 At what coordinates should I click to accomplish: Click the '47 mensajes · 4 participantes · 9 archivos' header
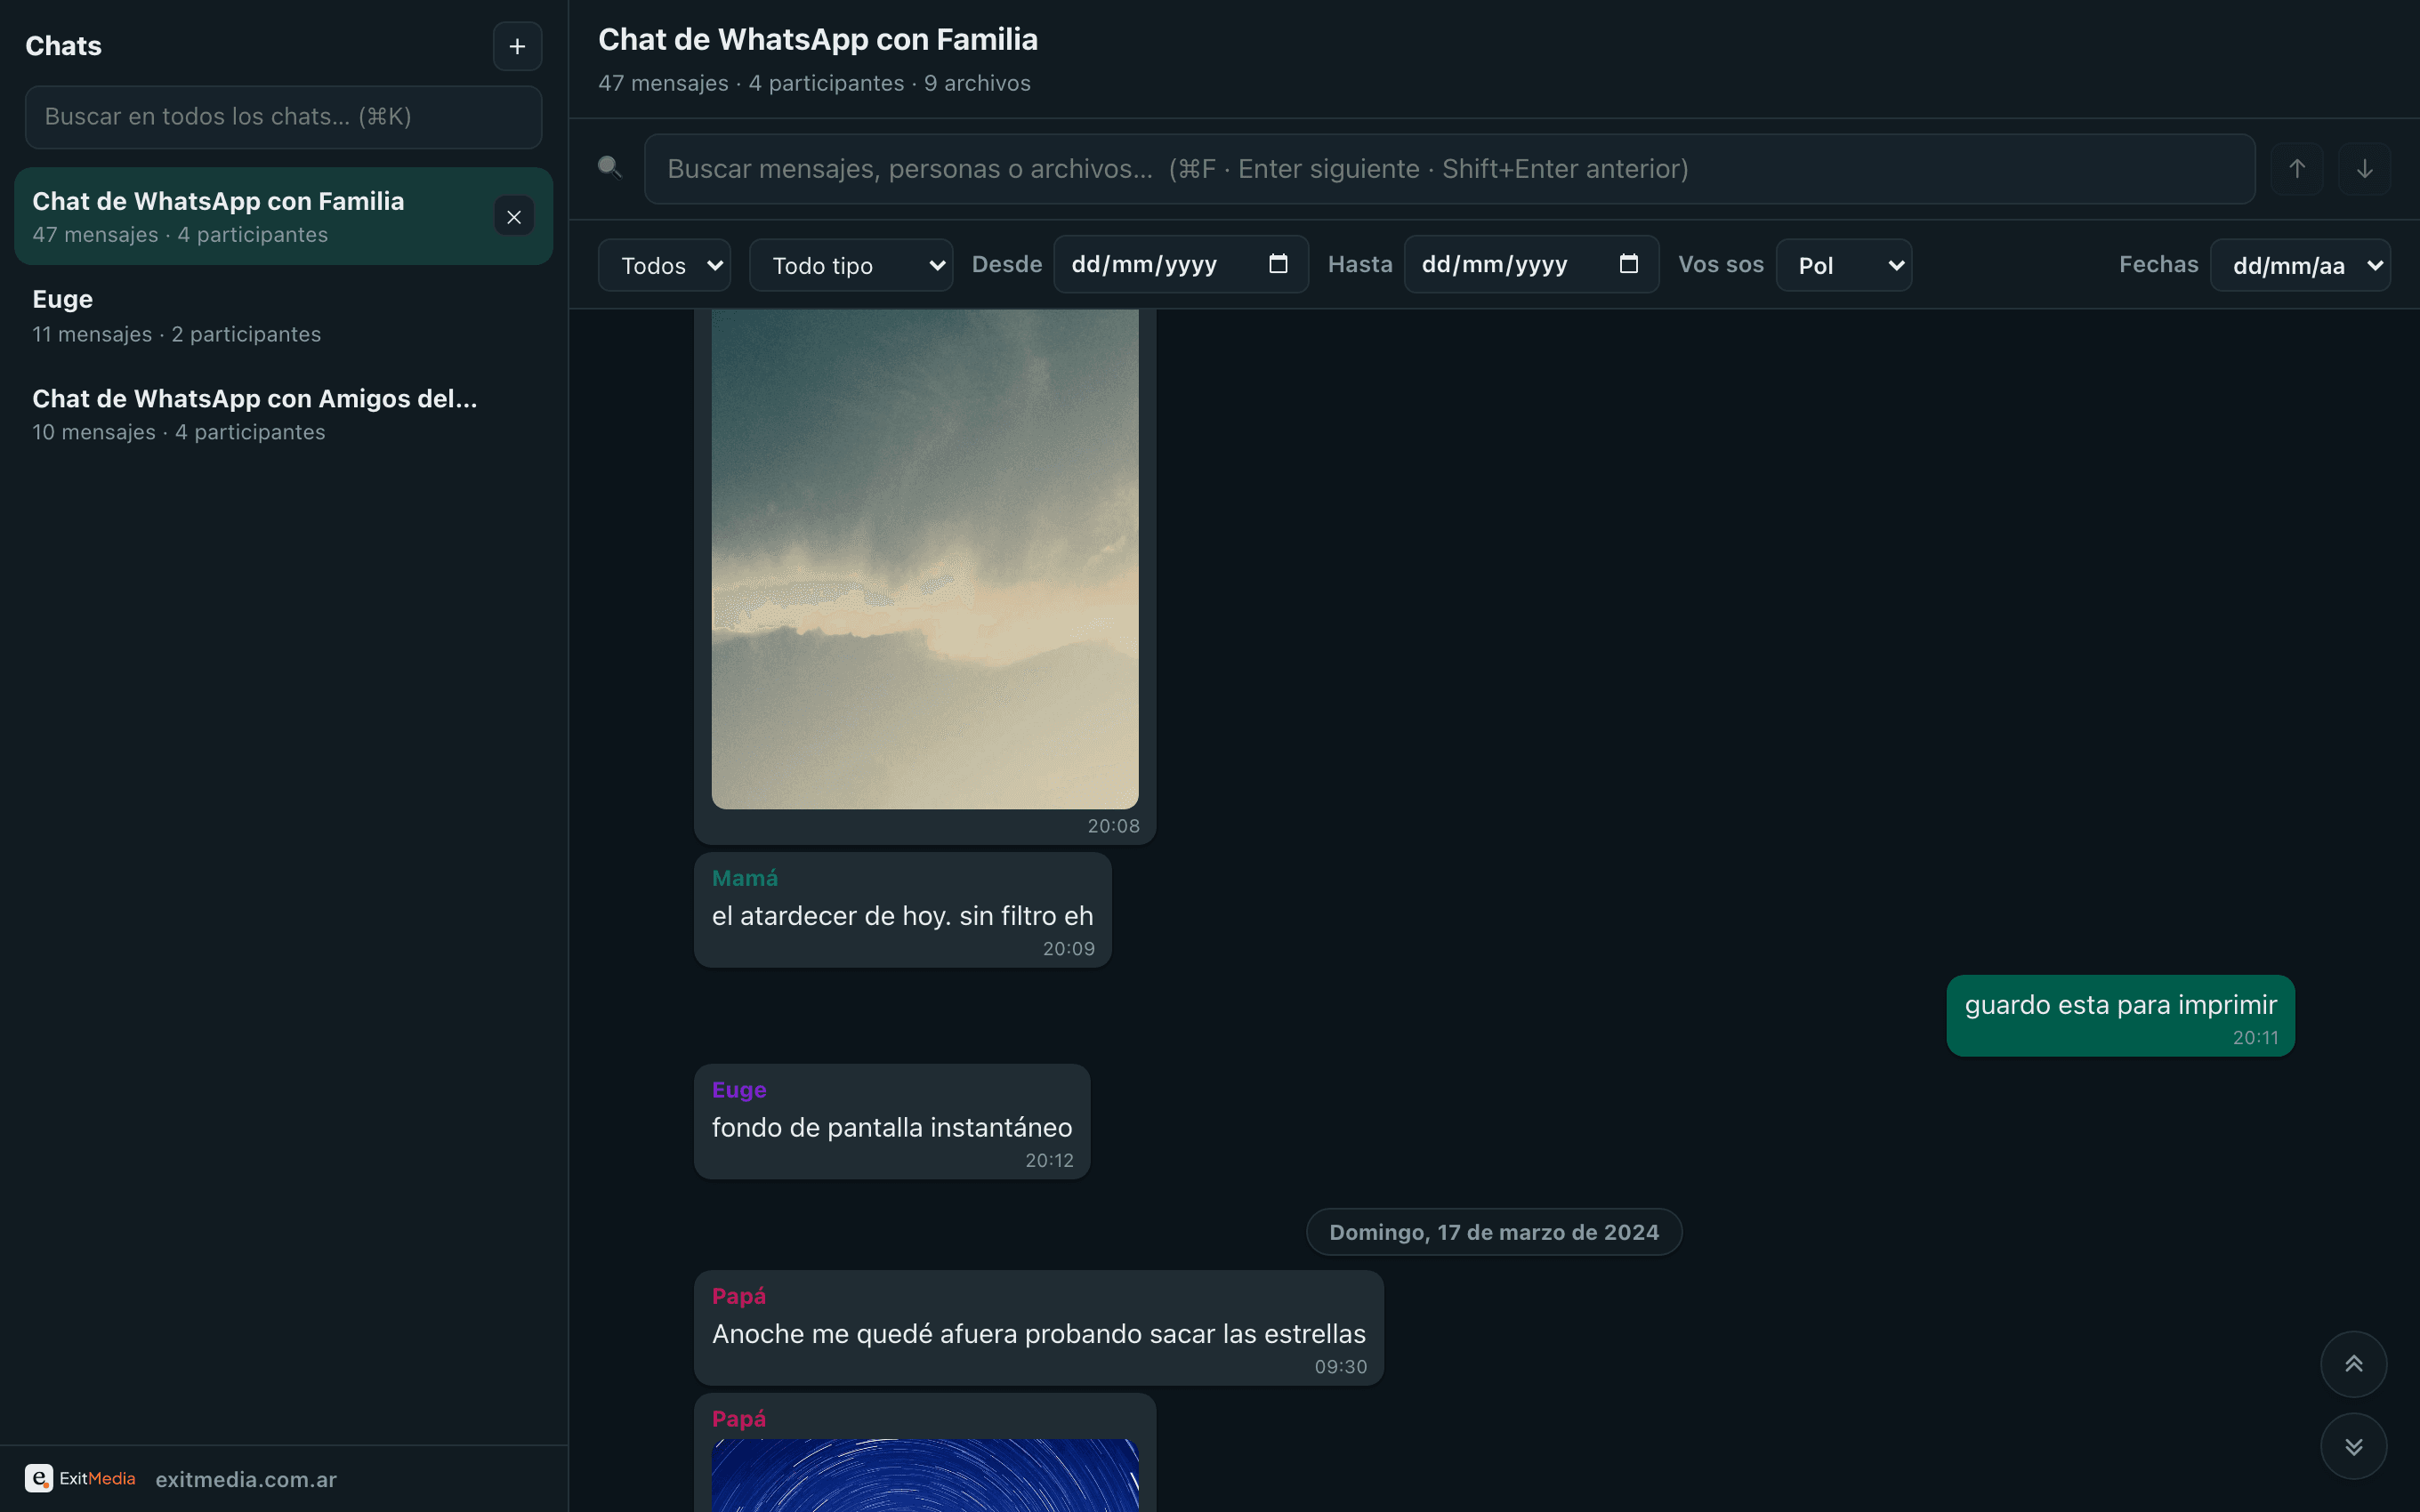(814, 83)
